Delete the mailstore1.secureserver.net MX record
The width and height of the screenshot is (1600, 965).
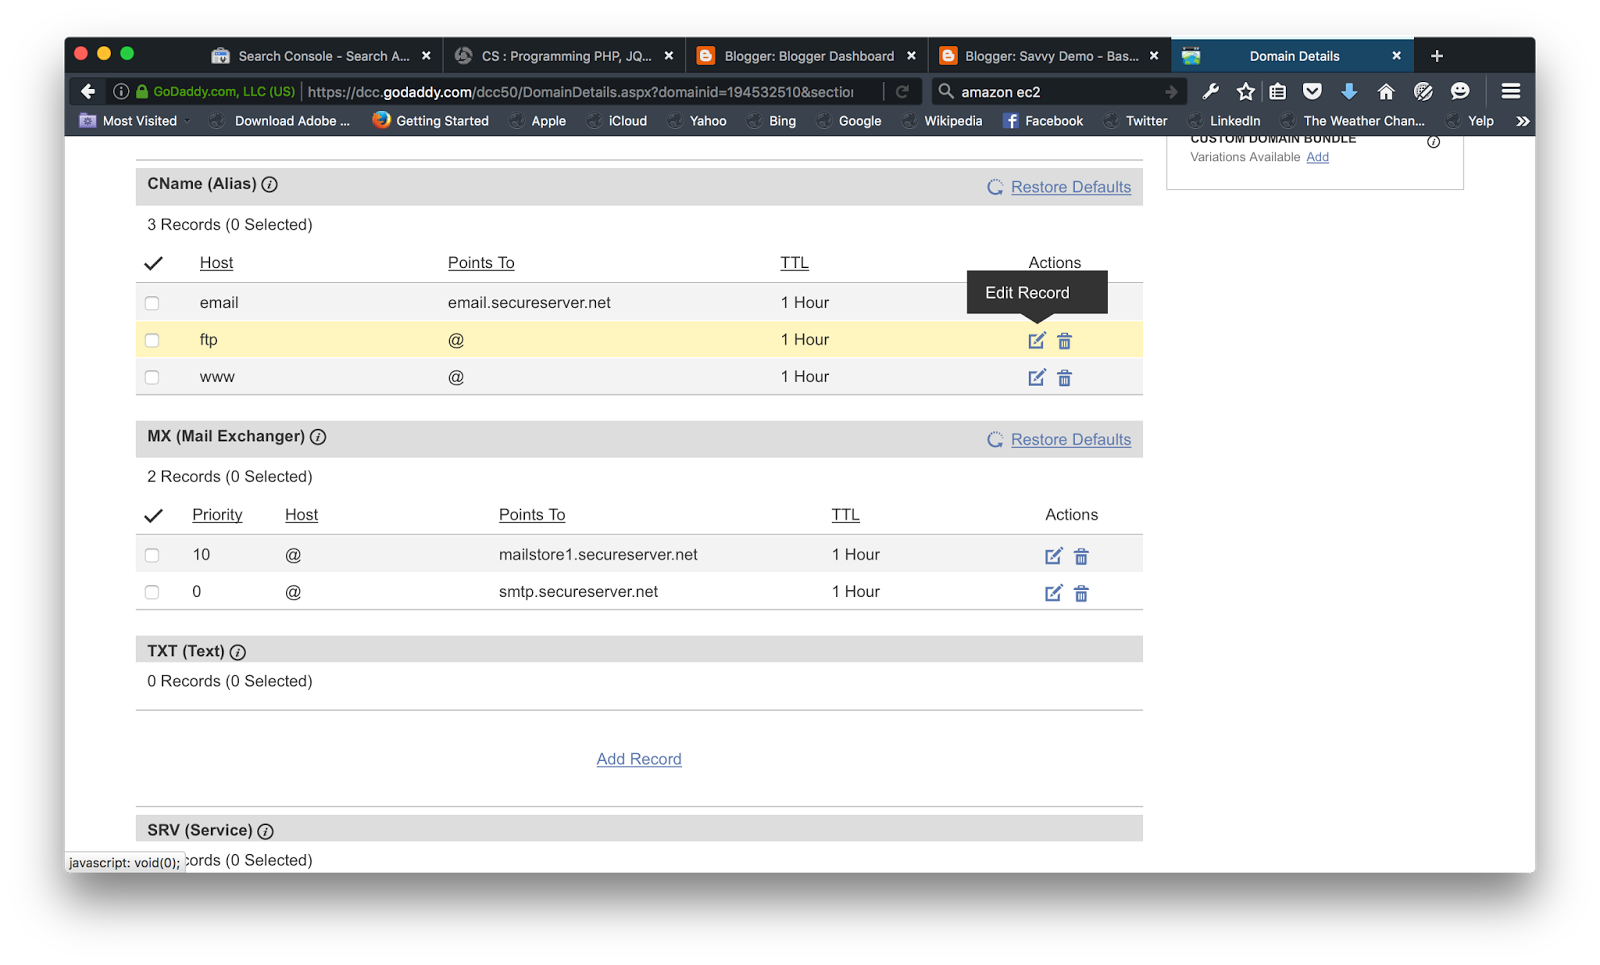(1081, 556)
